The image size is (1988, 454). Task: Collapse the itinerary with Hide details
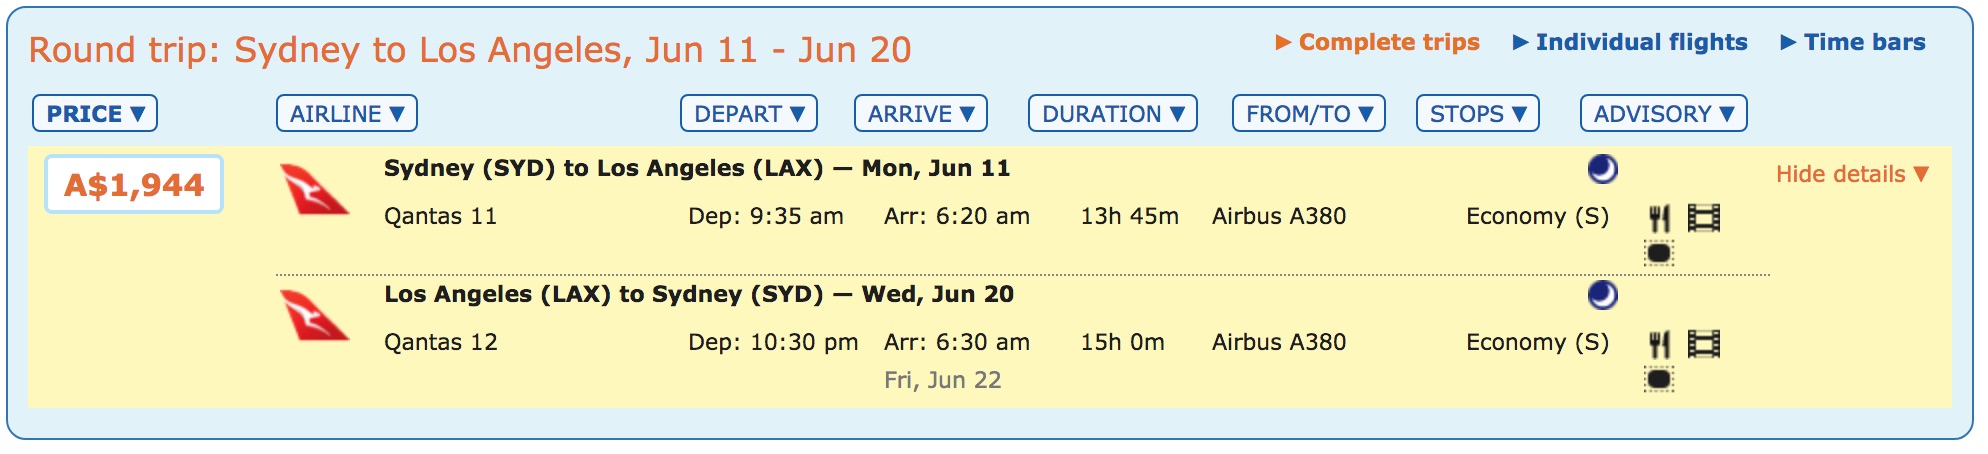click(1852, 174)
